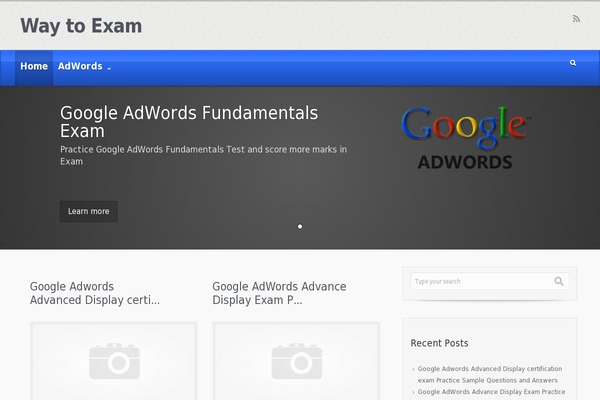Open the RSS feed icon
This screenshot has width=600, height=400.
(576, 19)
